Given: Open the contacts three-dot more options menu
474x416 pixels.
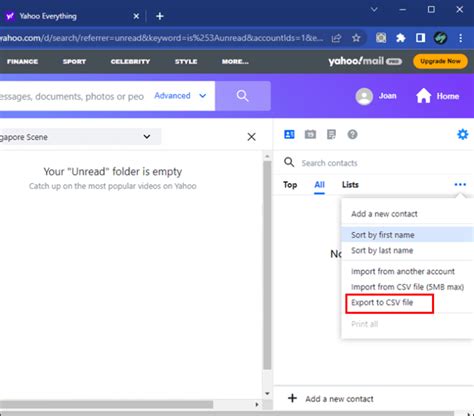Looking at the screenshot, I should (460, 184).
